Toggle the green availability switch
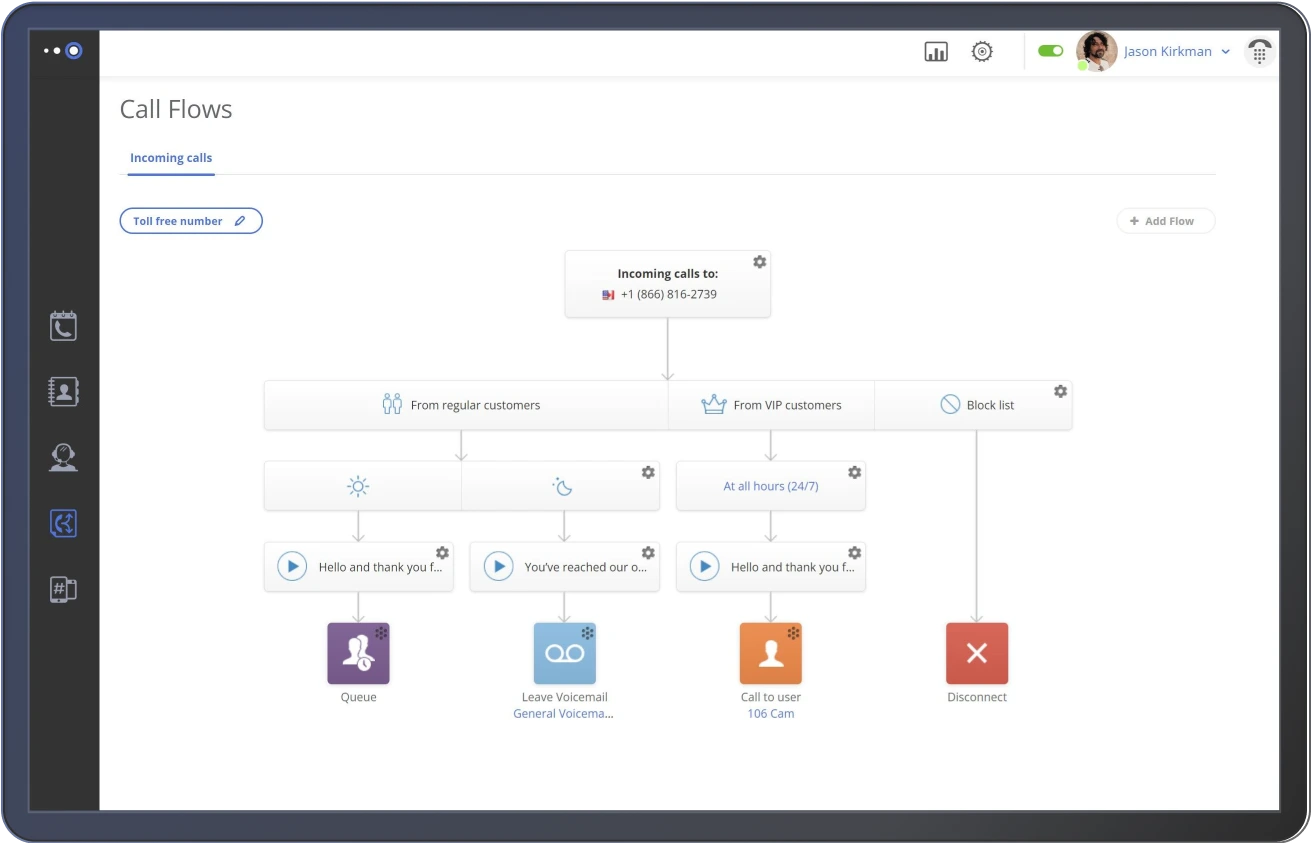 pyautogui.click(x=1050, y=51)
